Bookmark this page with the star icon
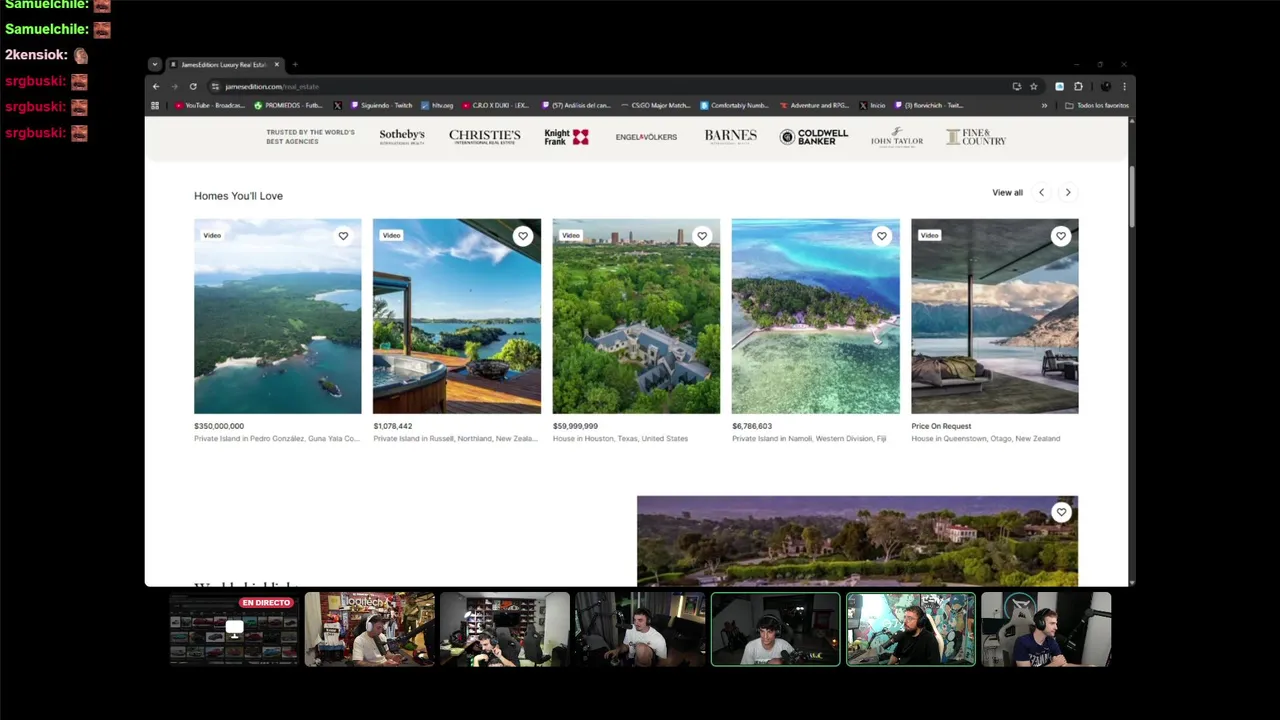Image resolution: width=1280 pixels, height=720 pixels. click(1034, 86)
